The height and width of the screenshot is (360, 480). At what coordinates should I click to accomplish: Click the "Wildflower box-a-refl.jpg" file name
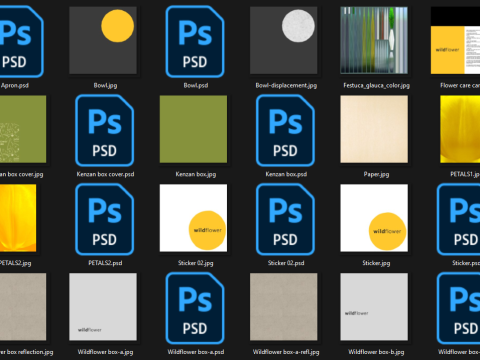point(286,352)
